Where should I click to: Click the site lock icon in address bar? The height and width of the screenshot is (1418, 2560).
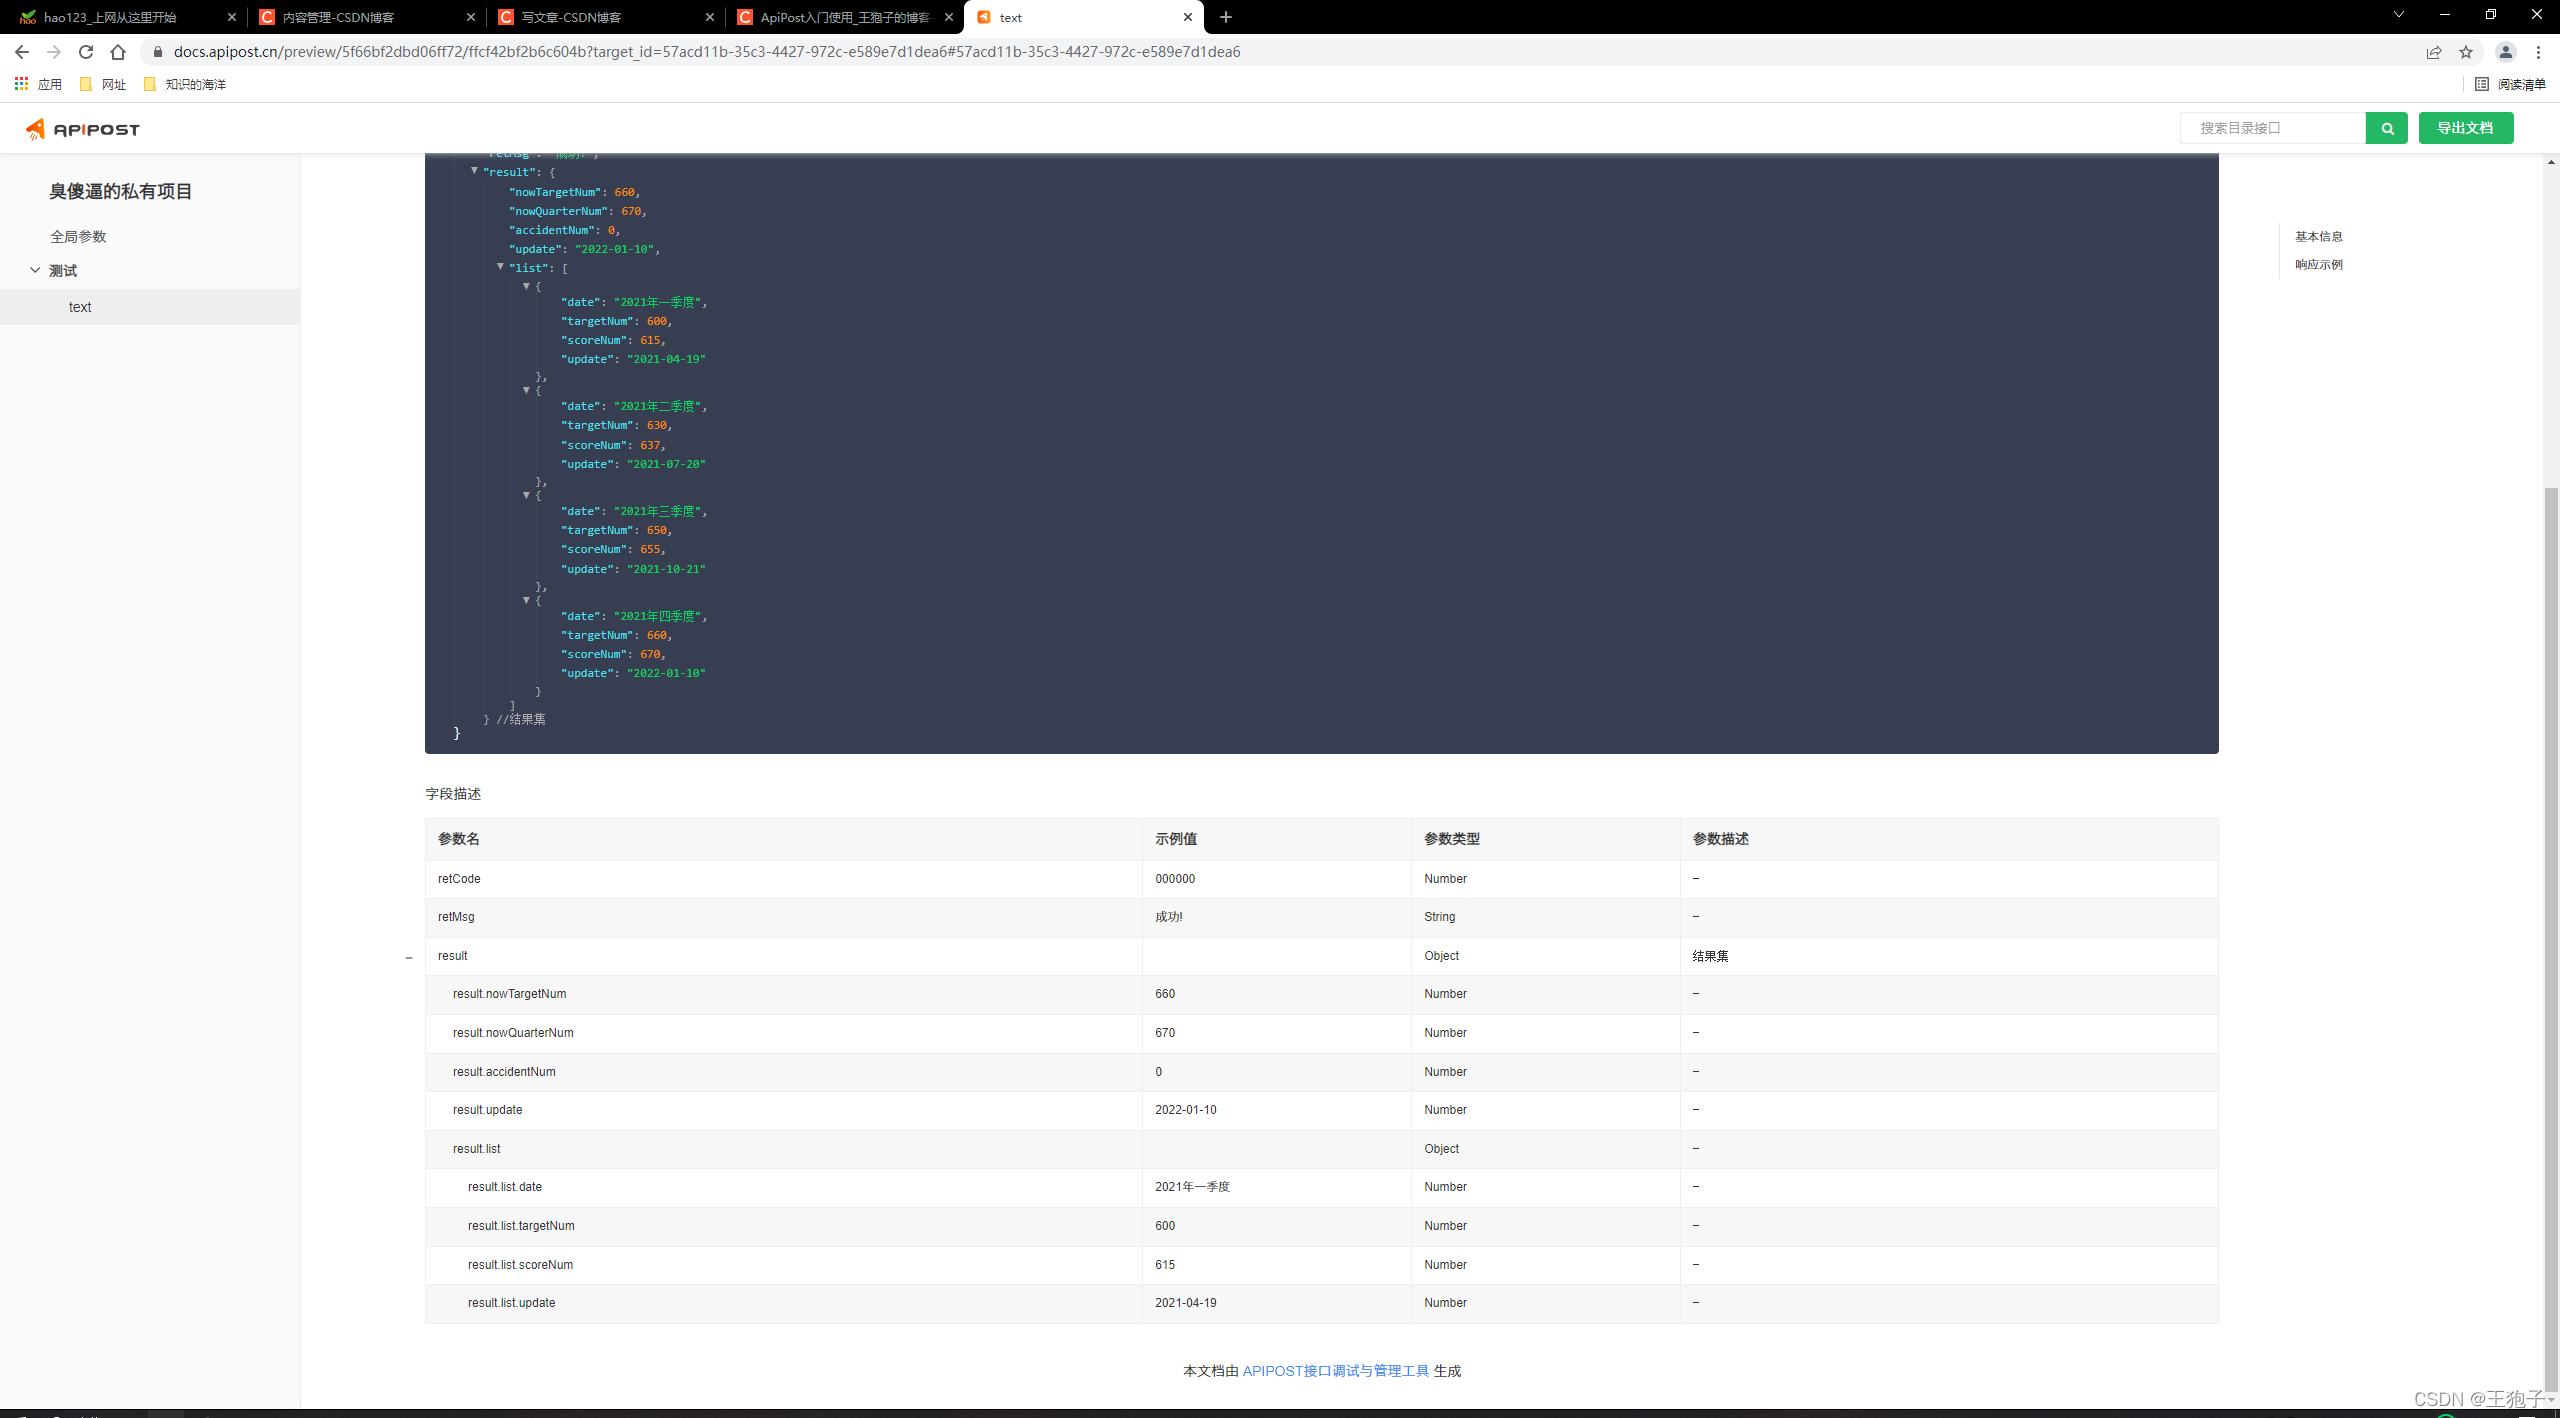click(x=157, y=52)
